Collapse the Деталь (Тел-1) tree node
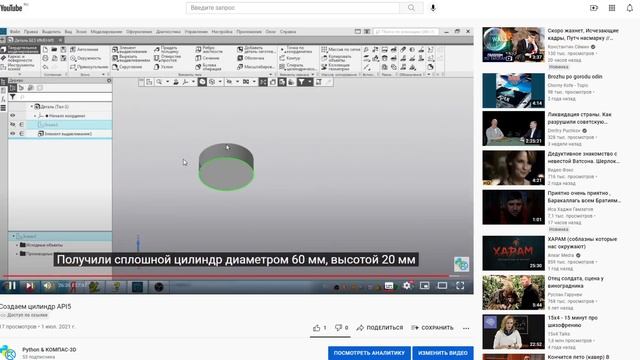640x360 pixels. (x=32, y=107)
